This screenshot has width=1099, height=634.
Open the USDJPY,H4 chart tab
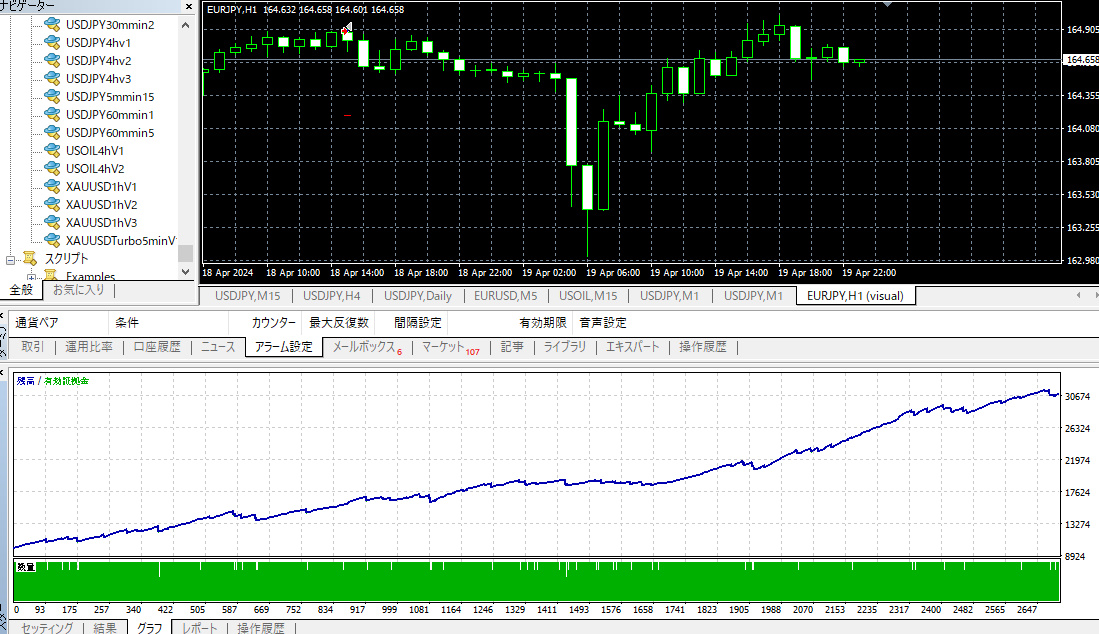point(332,296)
